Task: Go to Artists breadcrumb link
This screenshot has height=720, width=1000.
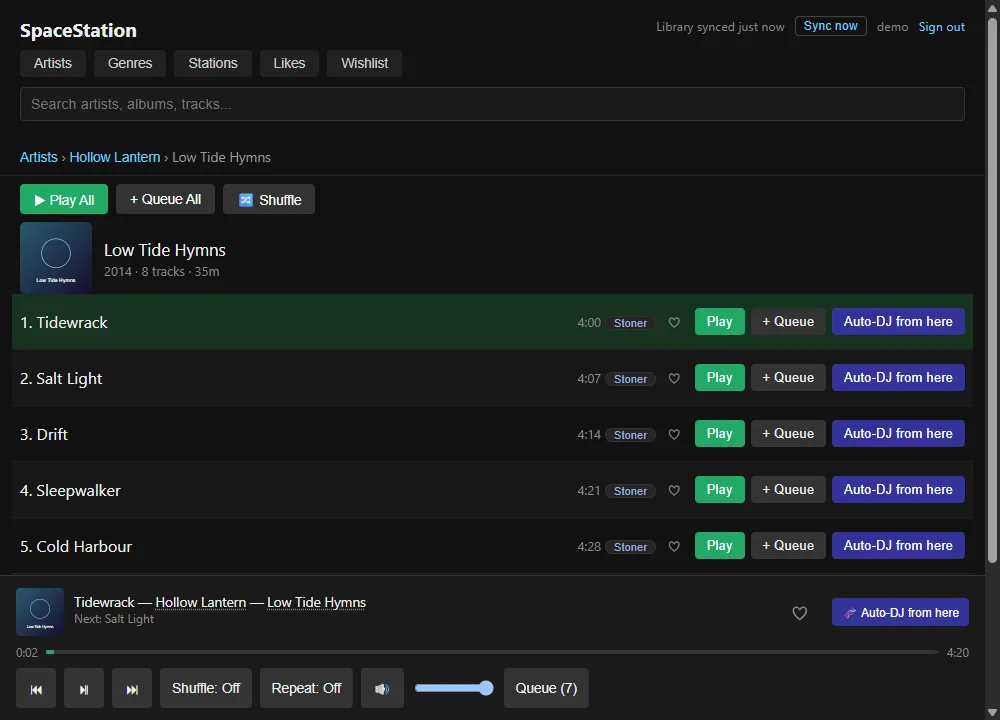Action: point(38,158)
